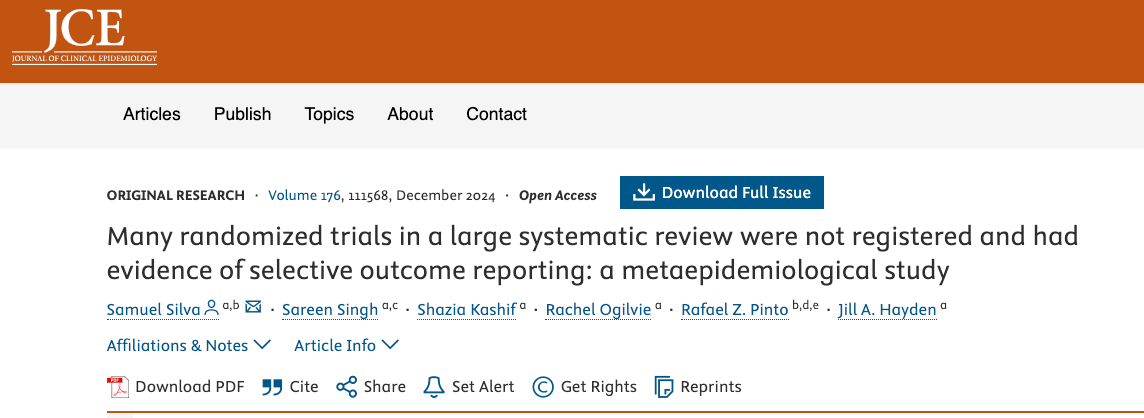1144x418 pixels.
Task: Click the JCE journal logo
Action: [84, 38]
